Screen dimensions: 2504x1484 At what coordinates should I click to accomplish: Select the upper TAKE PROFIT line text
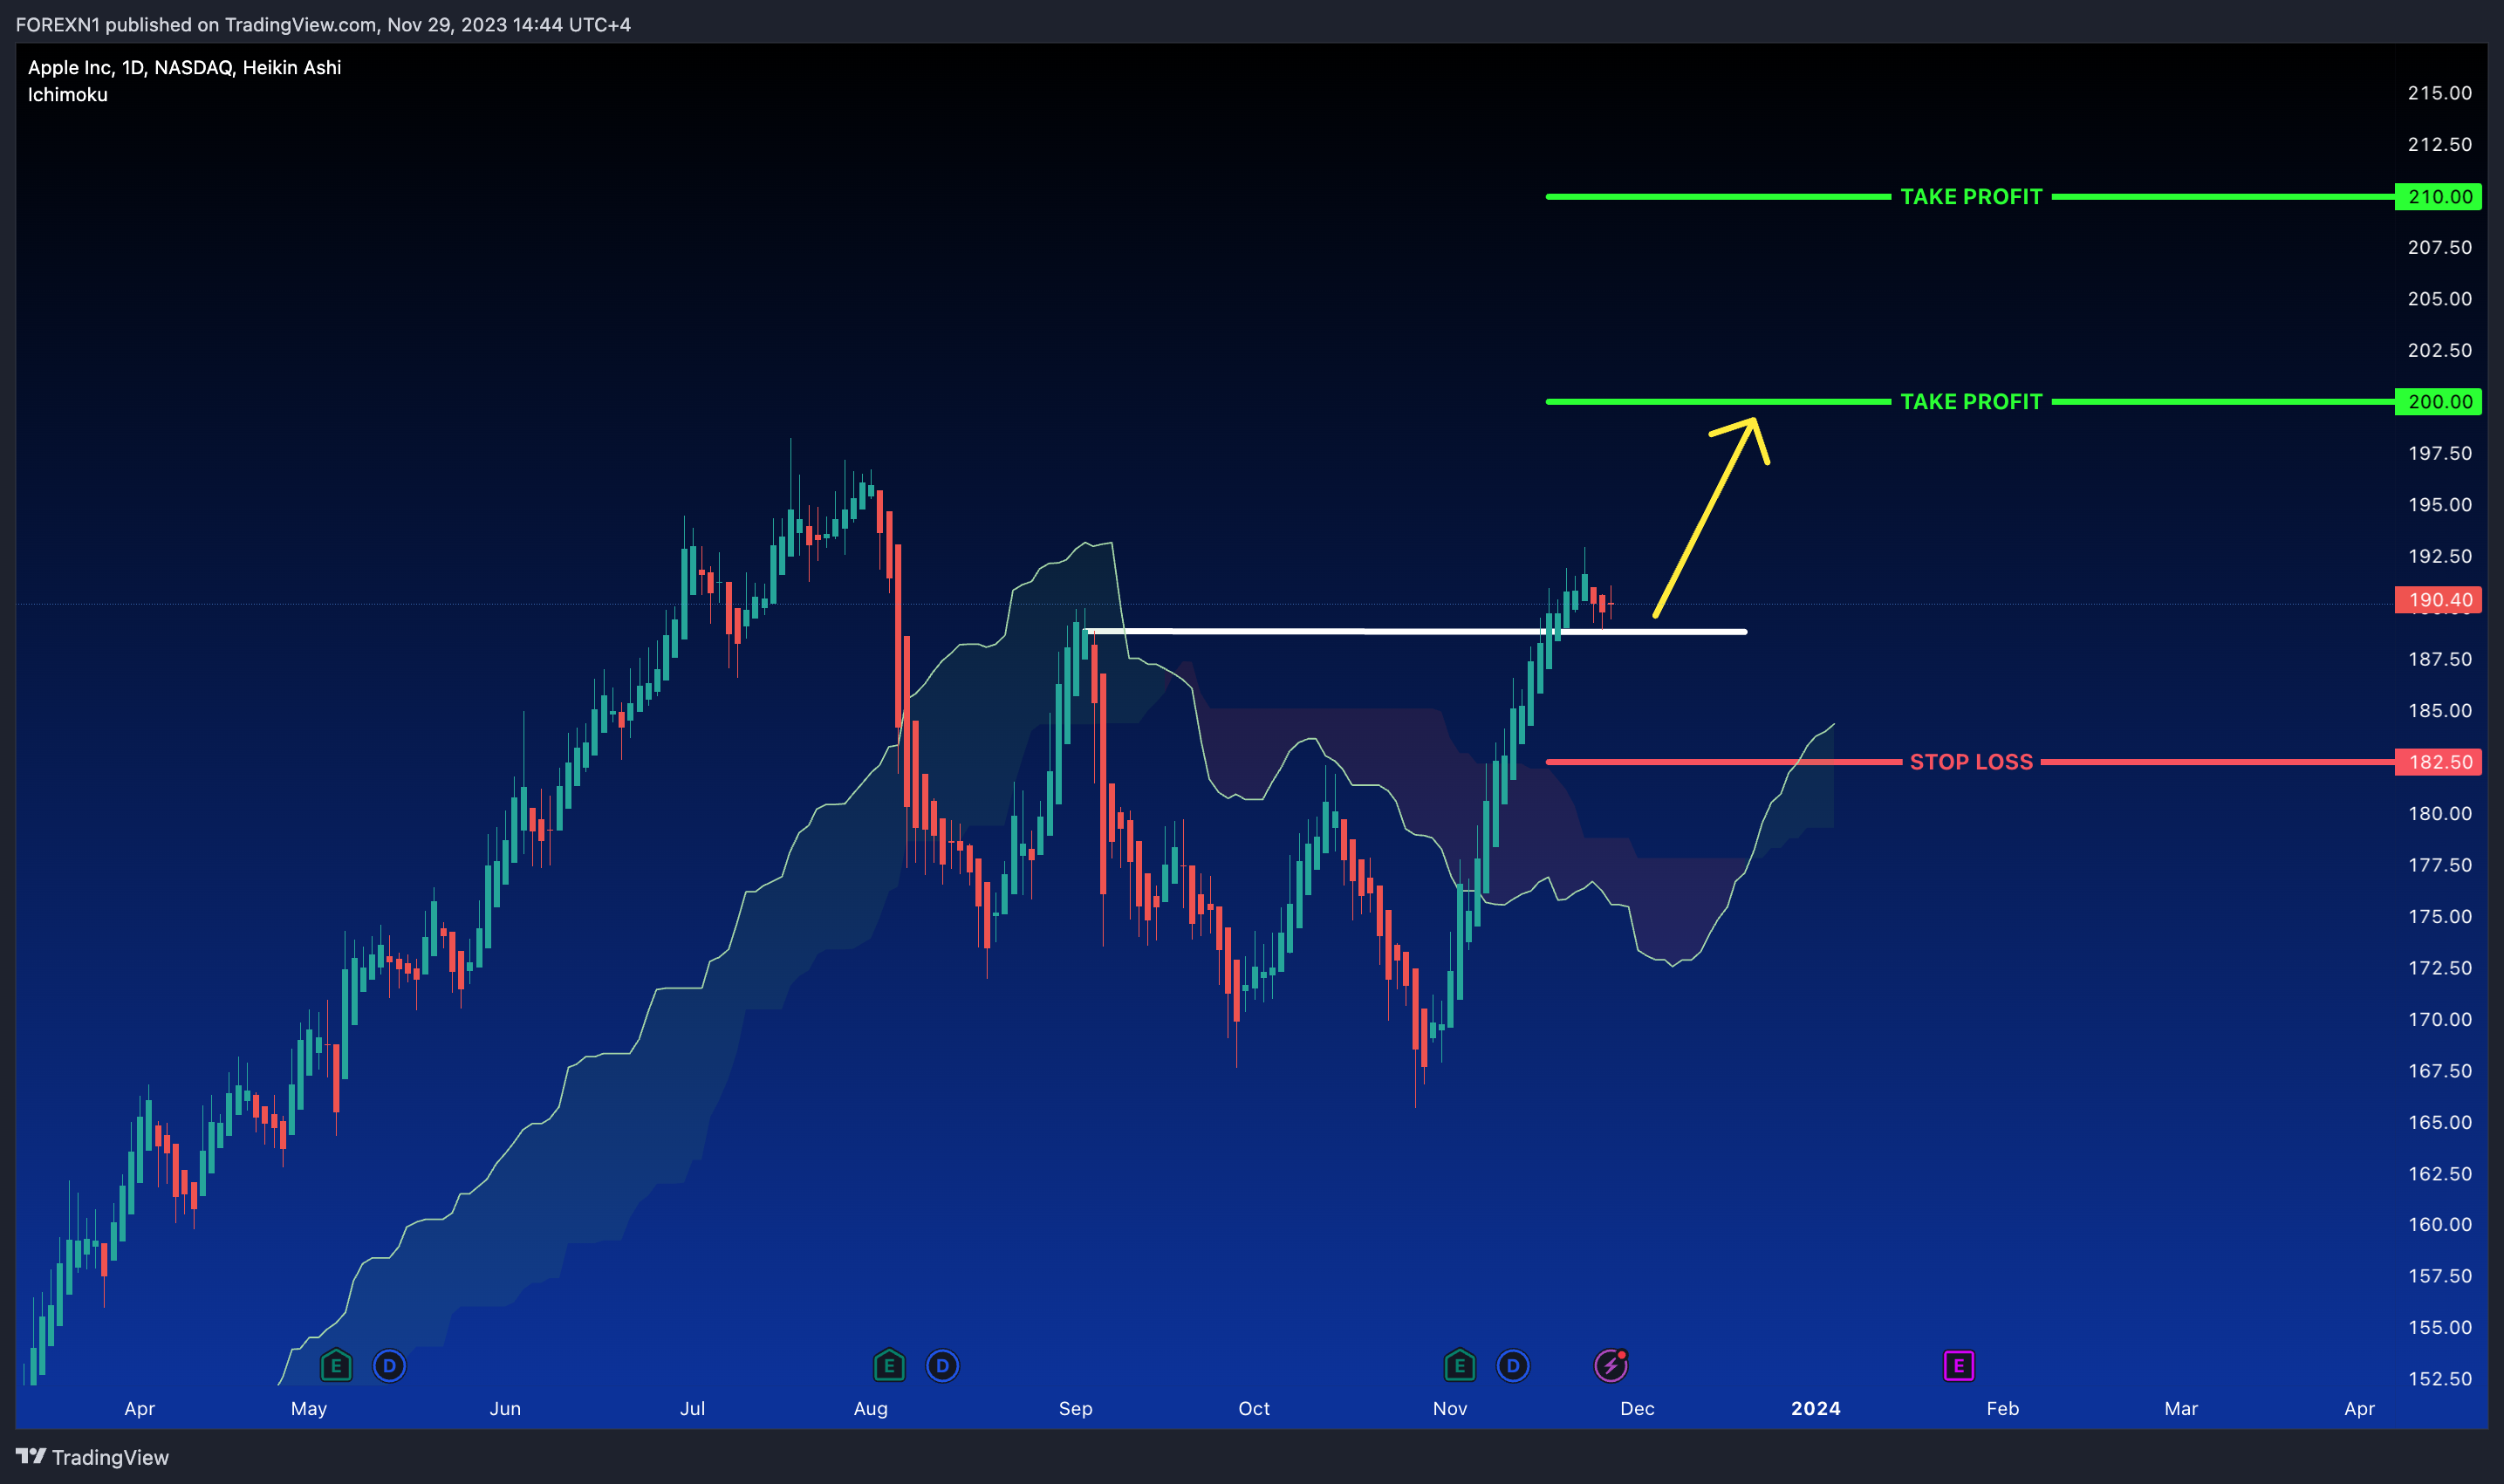(x=1971, y=197)
